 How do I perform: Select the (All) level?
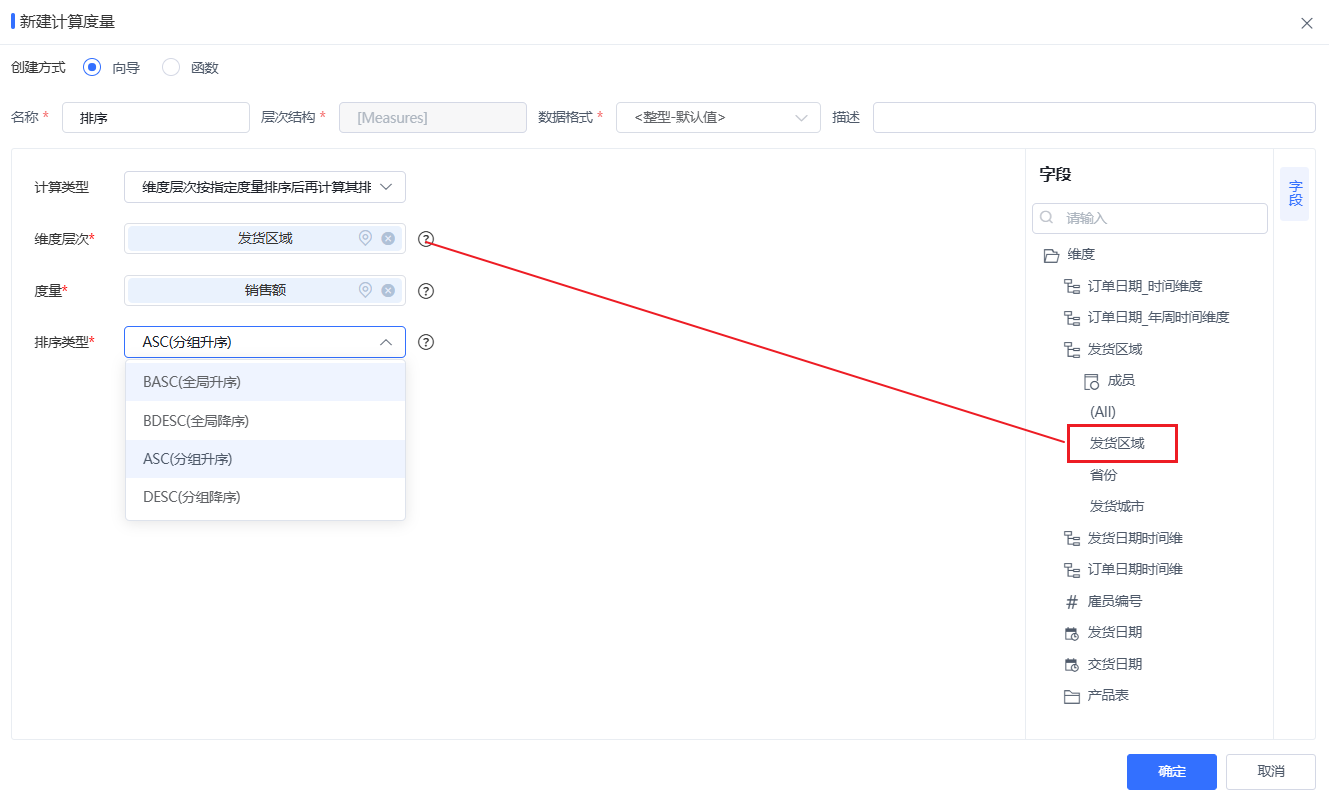1103,412
